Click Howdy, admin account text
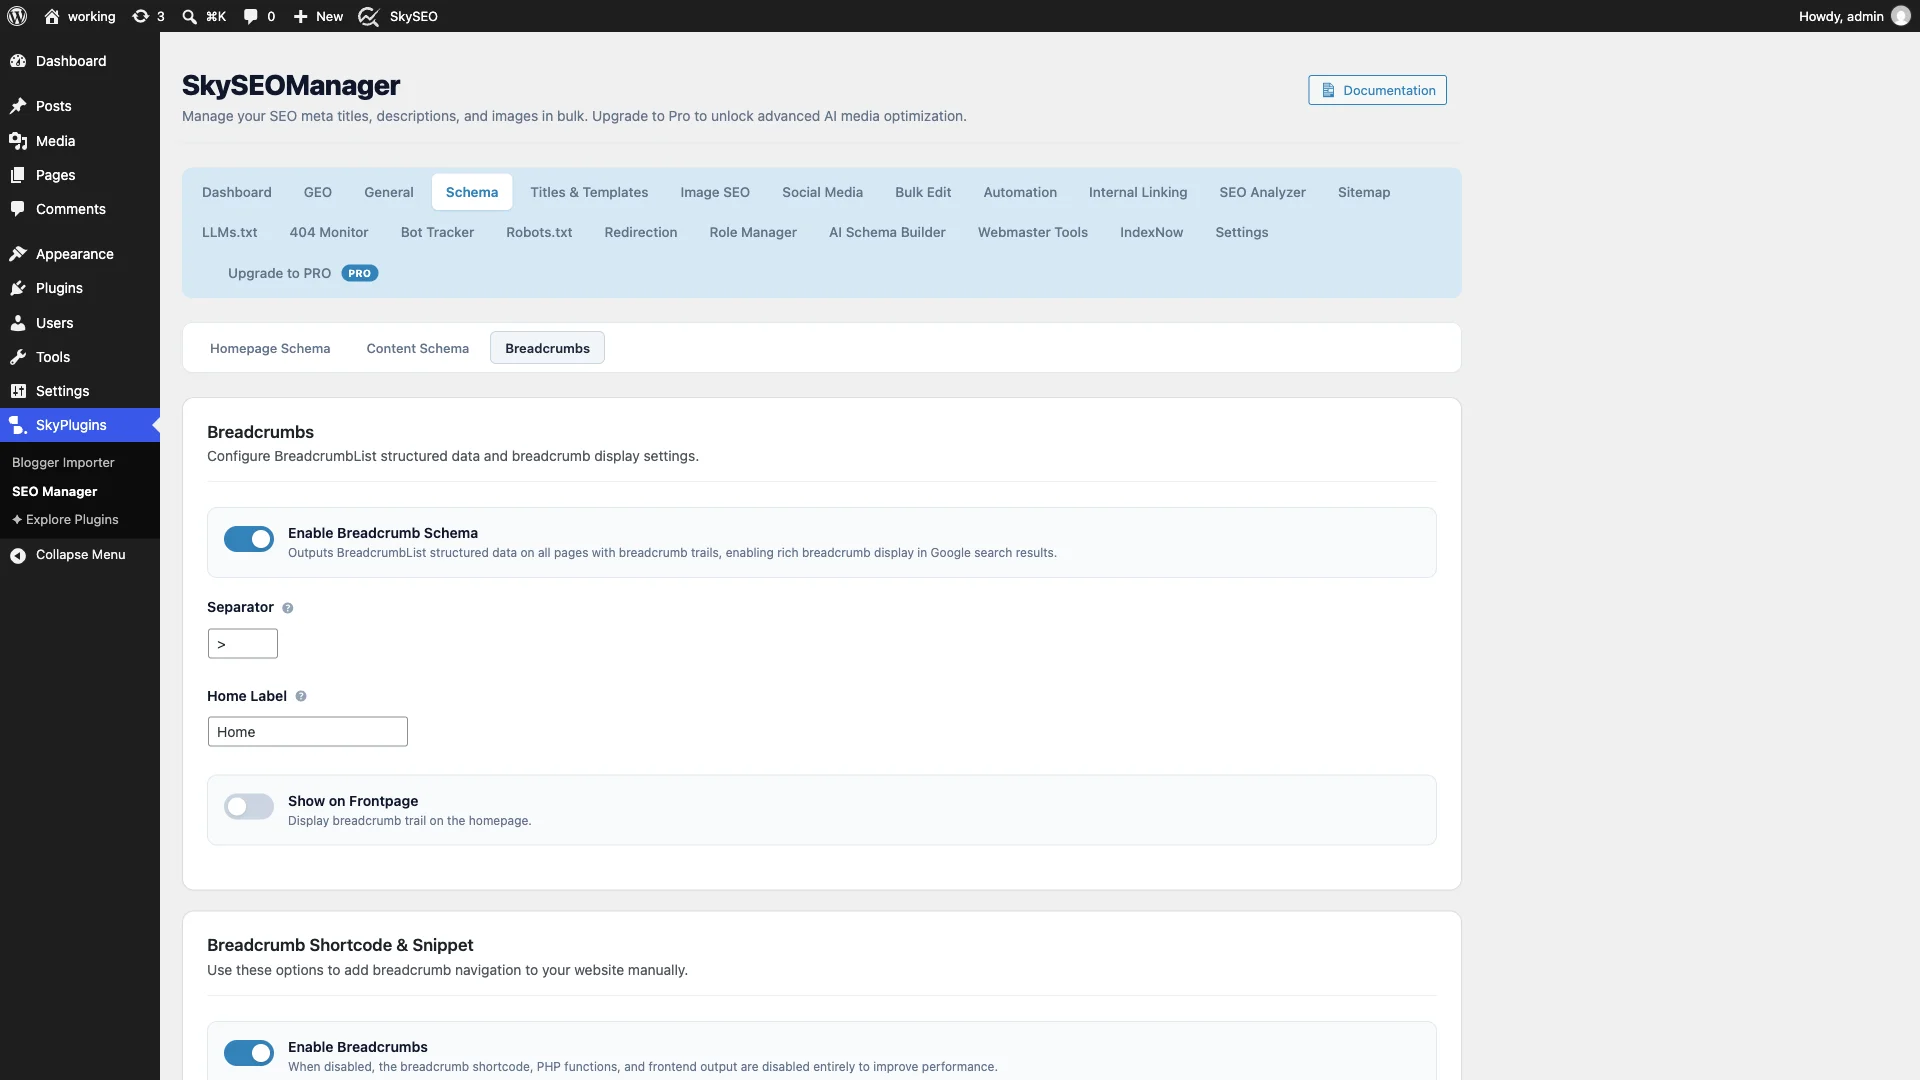Image resolution: width=1920 pixels, height=1080 pixels. [1841, 16]
